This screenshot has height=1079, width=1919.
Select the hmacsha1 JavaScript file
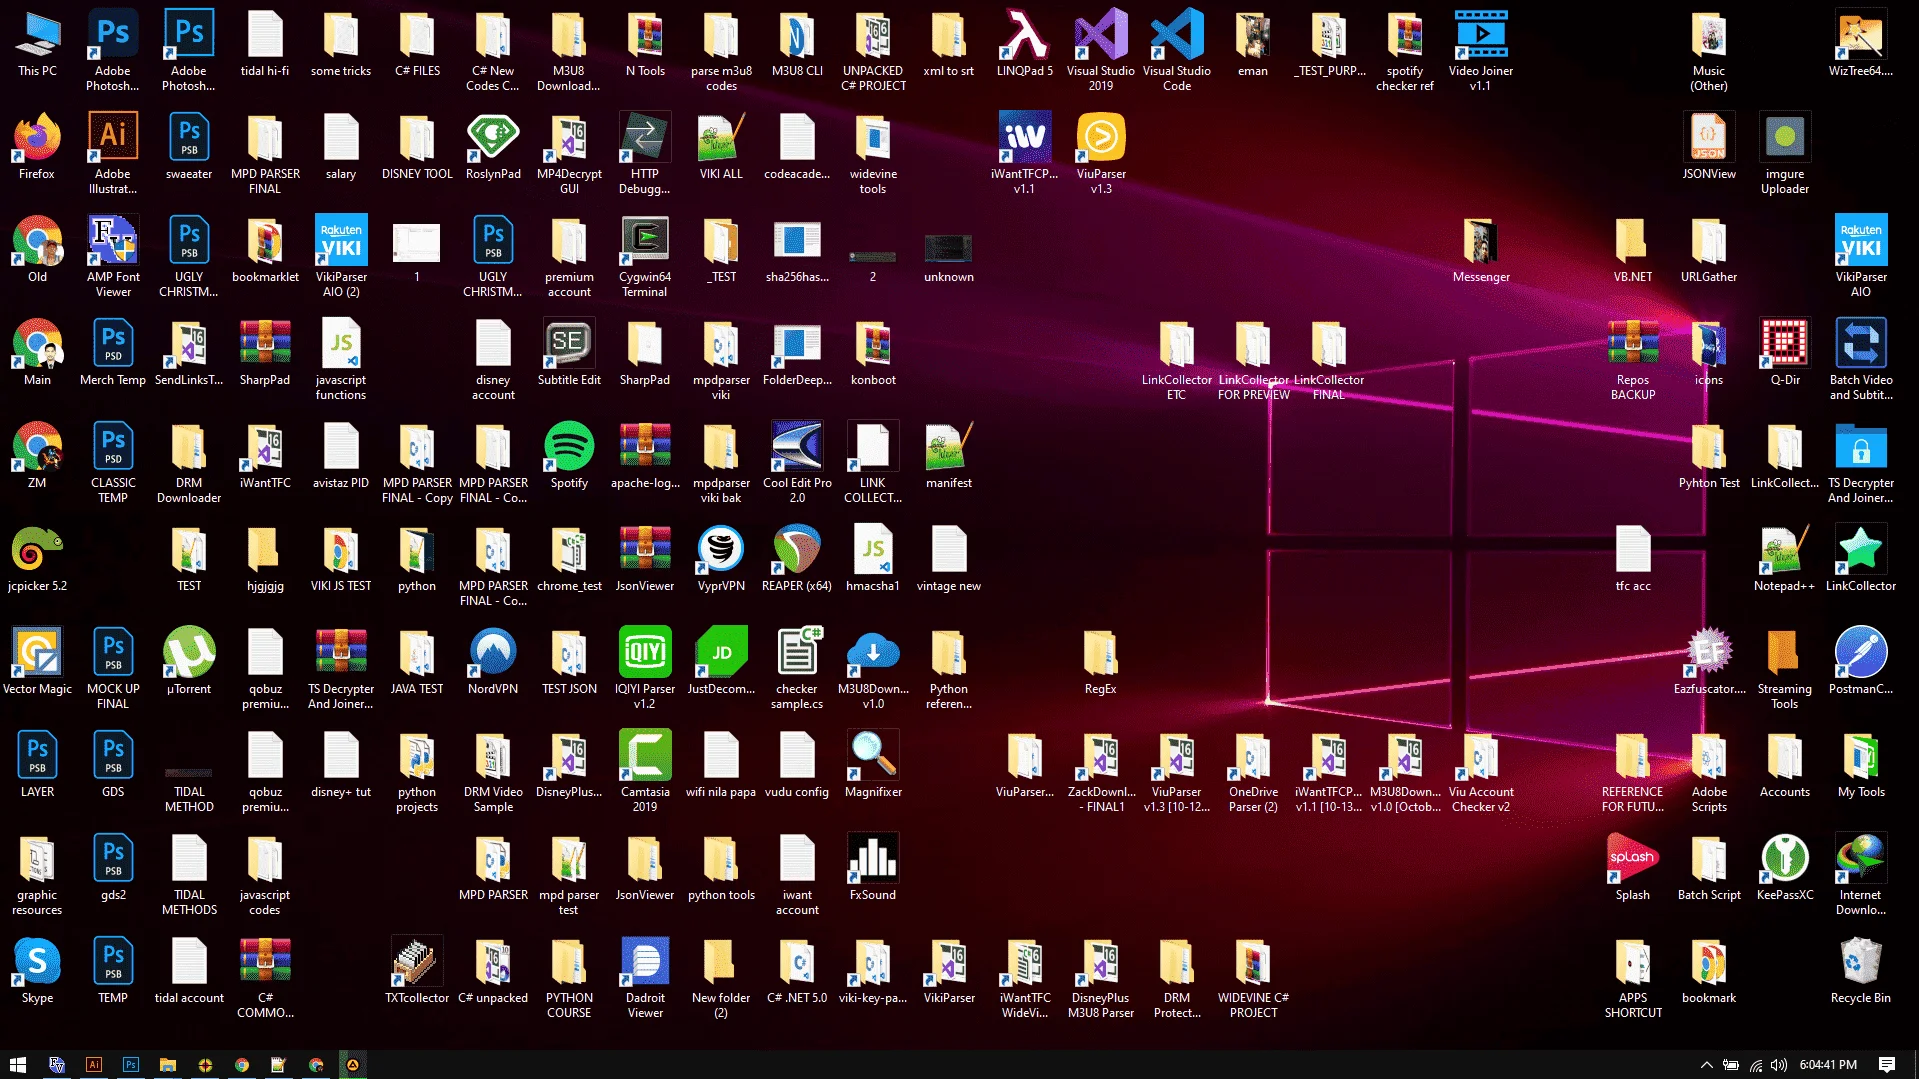pyautogui.click(x=873, y=559)
